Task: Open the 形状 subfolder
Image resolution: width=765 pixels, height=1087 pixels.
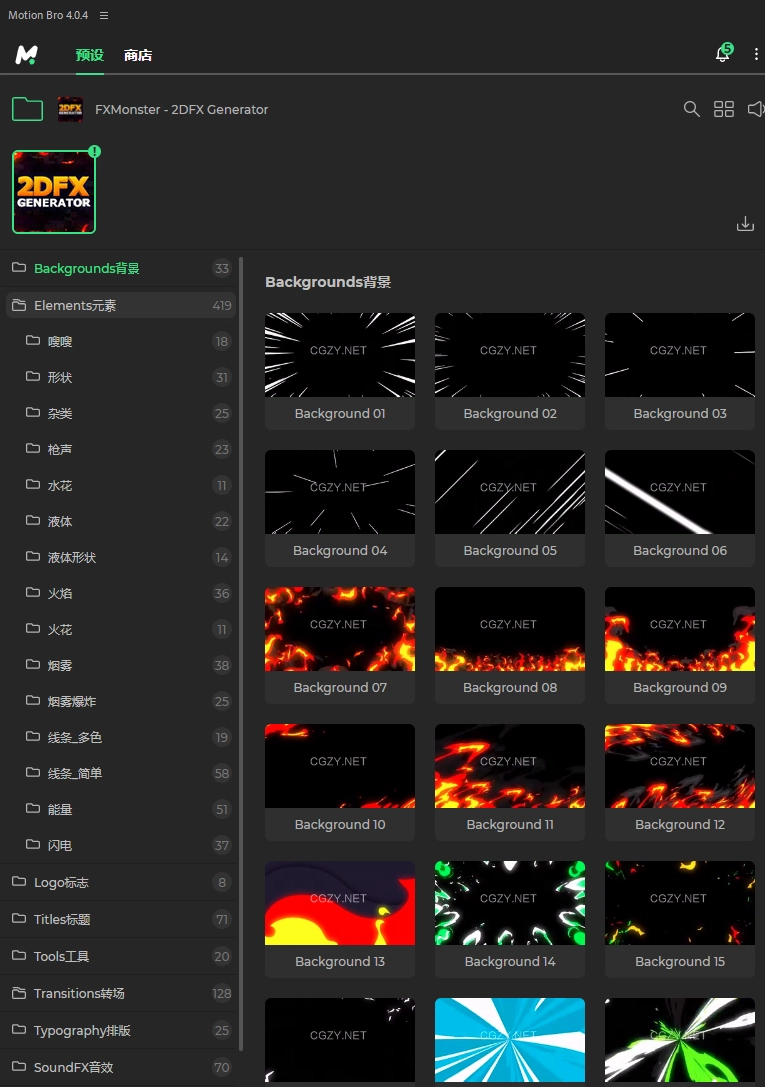Action: tap(121, 377)
